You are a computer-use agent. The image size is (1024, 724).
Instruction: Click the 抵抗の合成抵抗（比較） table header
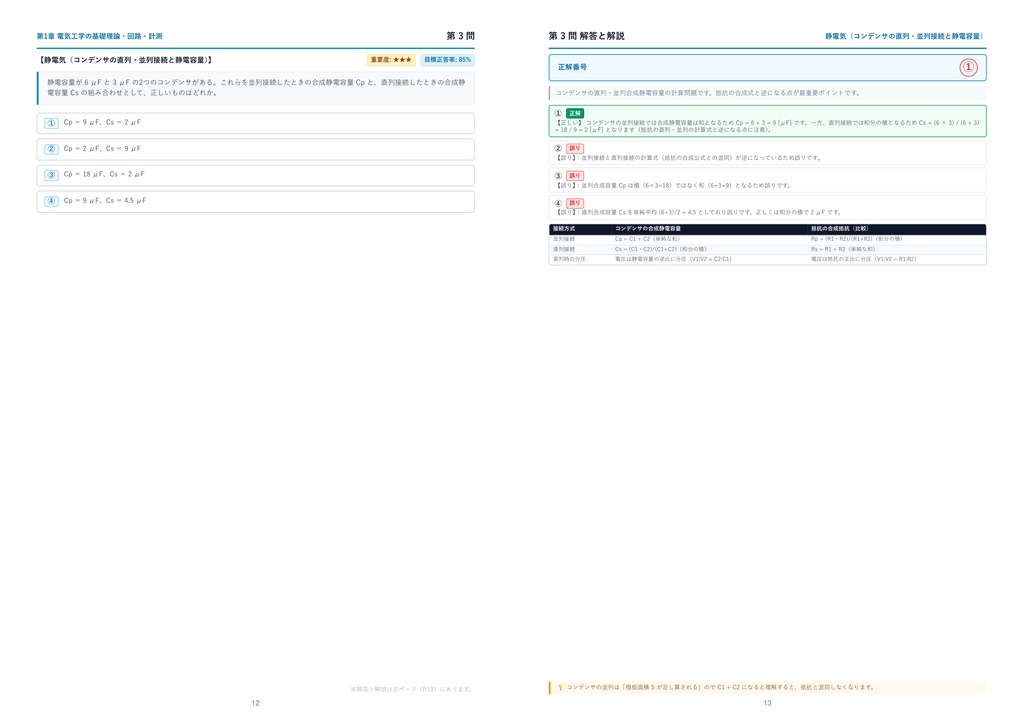[840, 229]
